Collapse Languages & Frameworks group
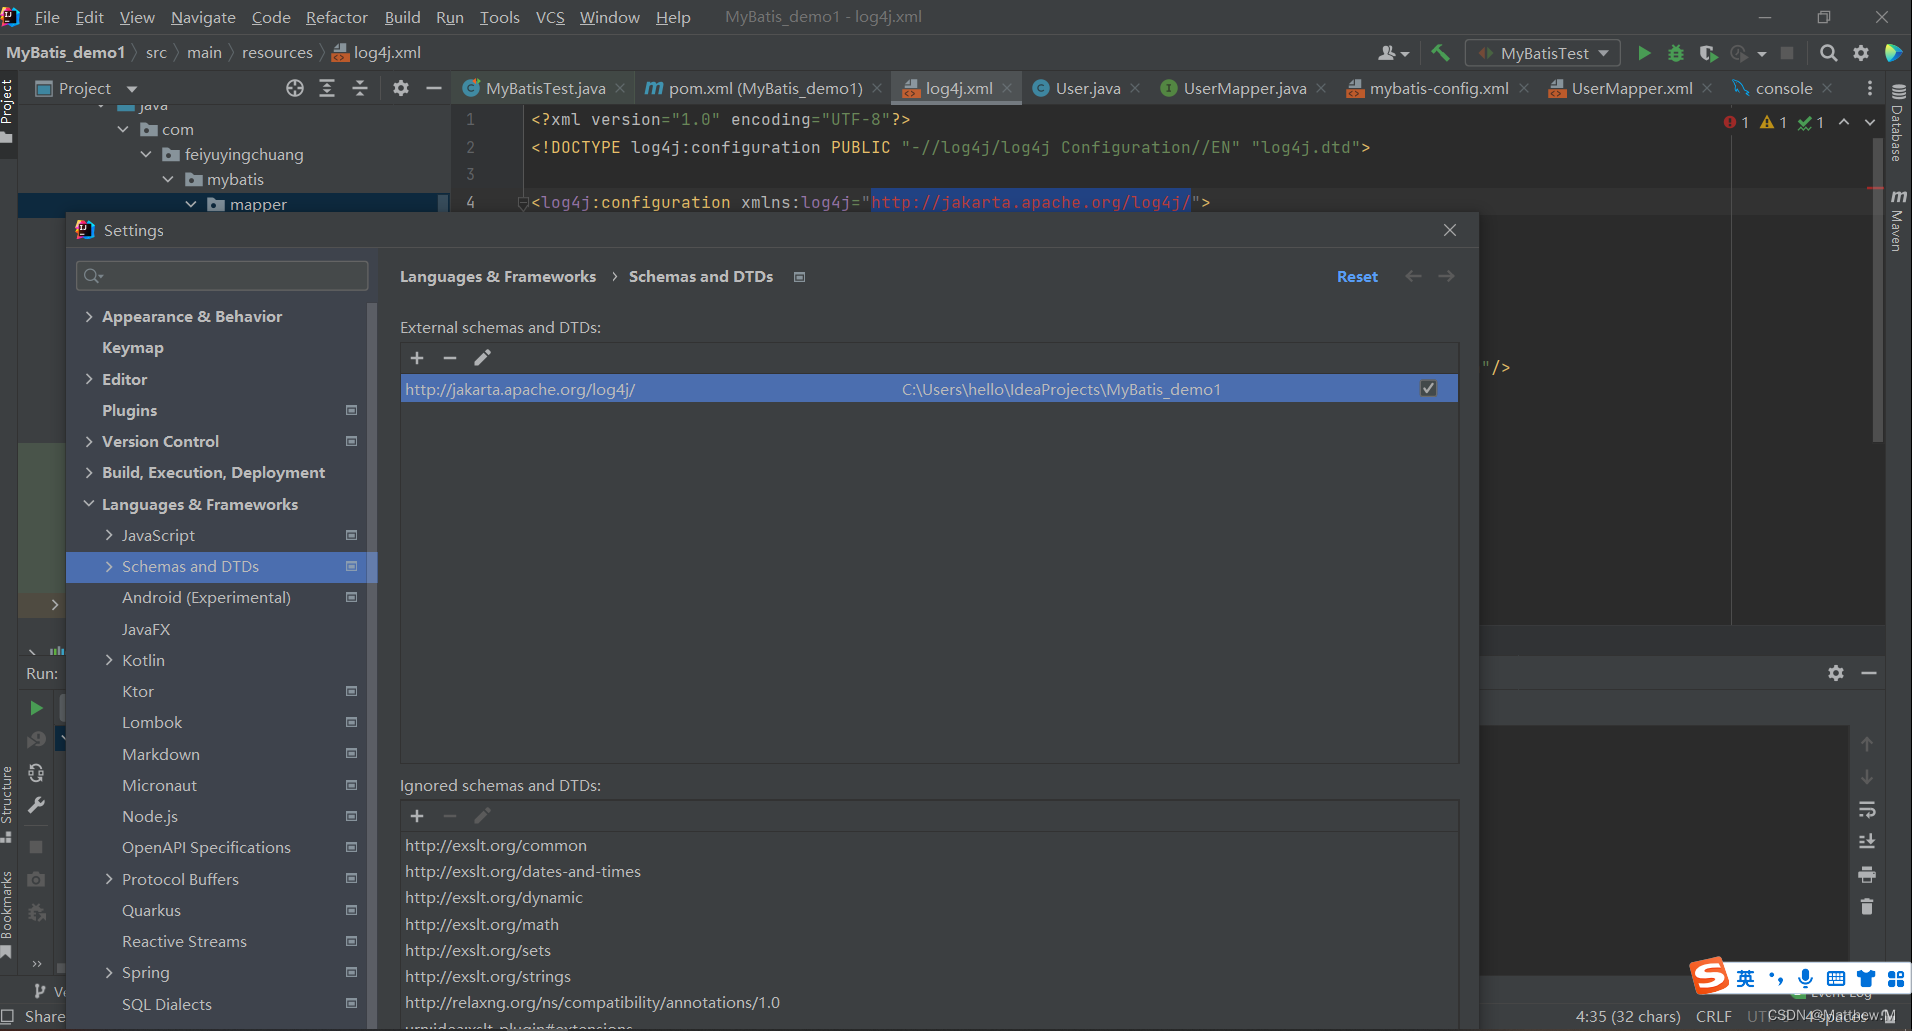 tap(89, 504)
